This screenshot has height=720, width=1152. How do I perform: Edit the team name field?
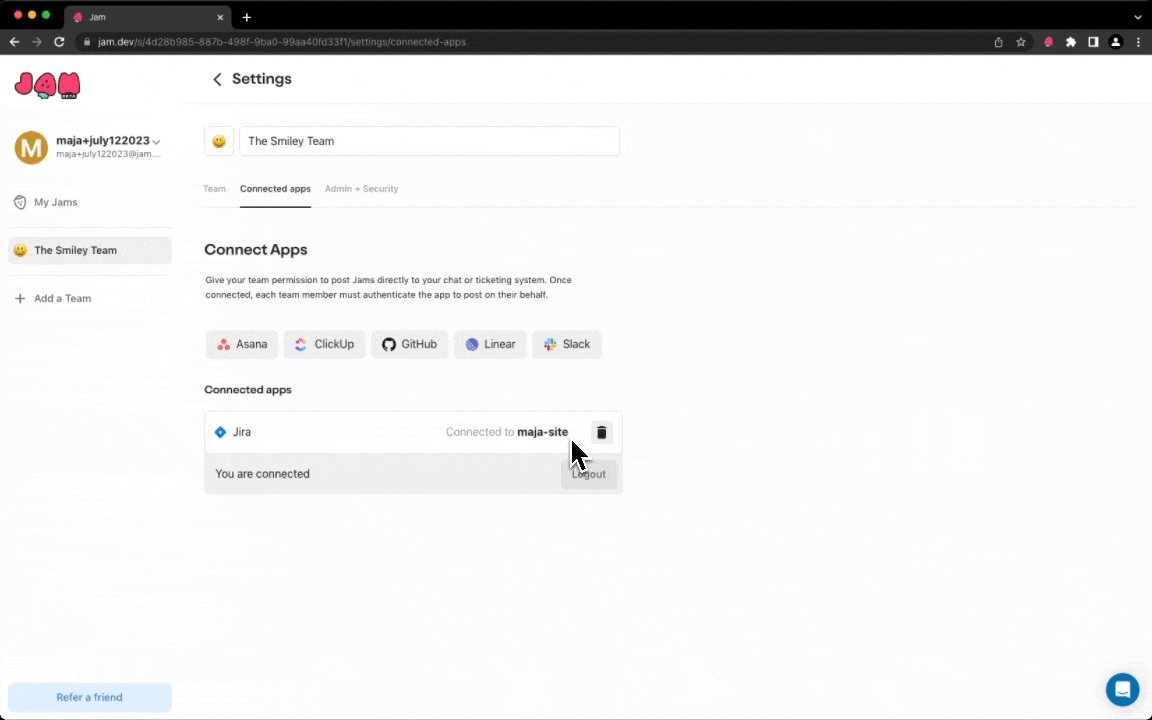click(x=429, y=141)
